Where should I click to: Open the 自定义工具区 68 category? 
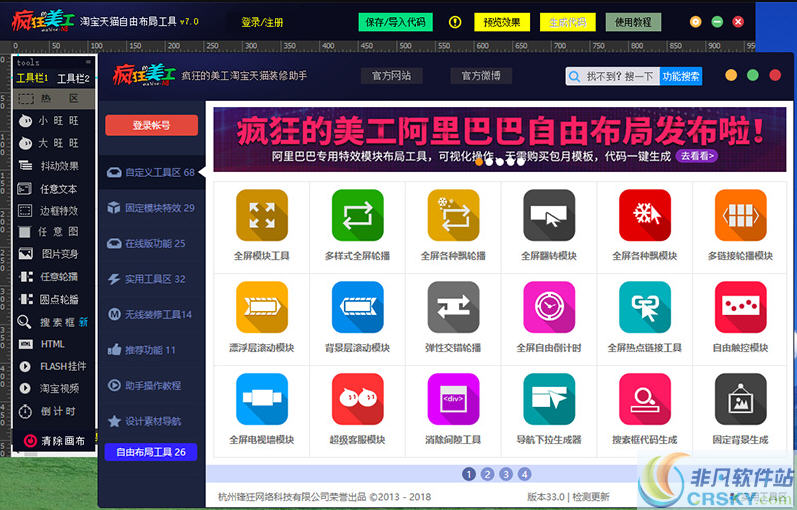(151, 172)
